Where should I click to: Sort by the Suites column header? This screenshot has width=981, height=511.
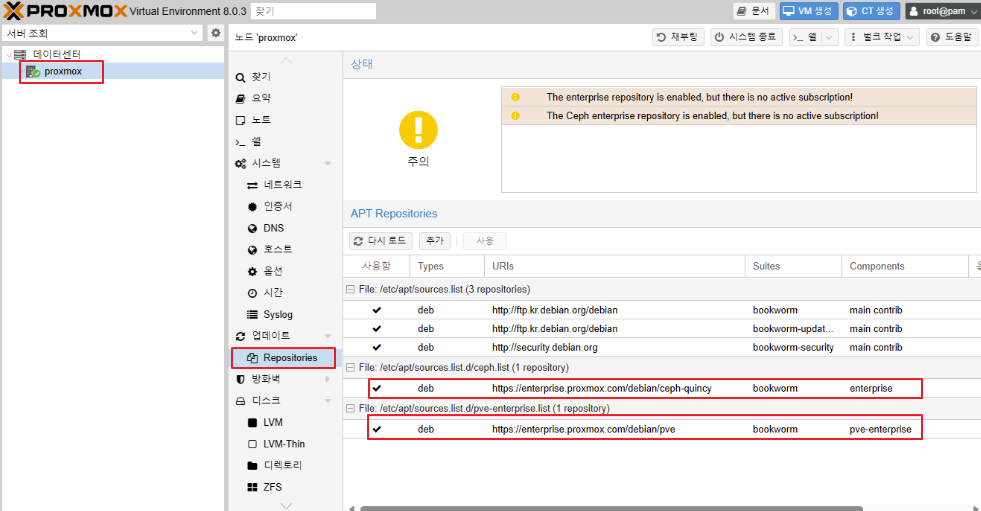click(x=793, y=266)
